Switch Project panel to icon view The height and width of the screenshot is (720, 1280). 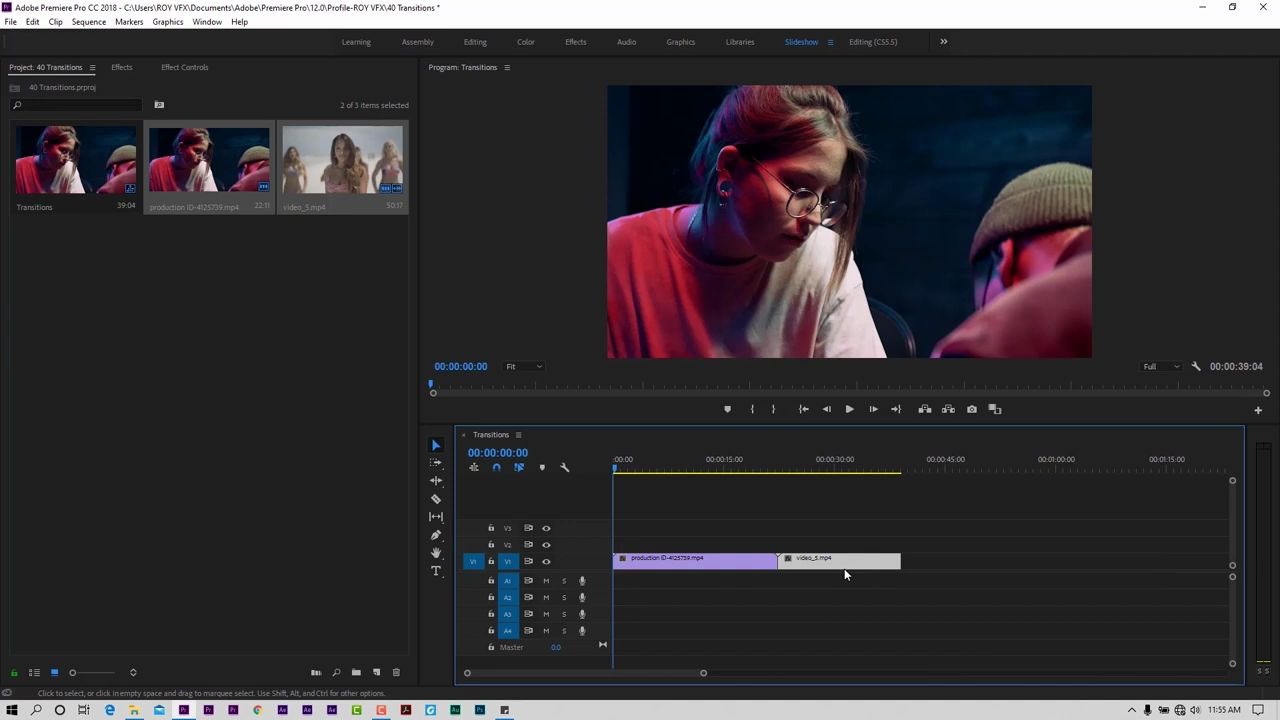click(54, 673)
